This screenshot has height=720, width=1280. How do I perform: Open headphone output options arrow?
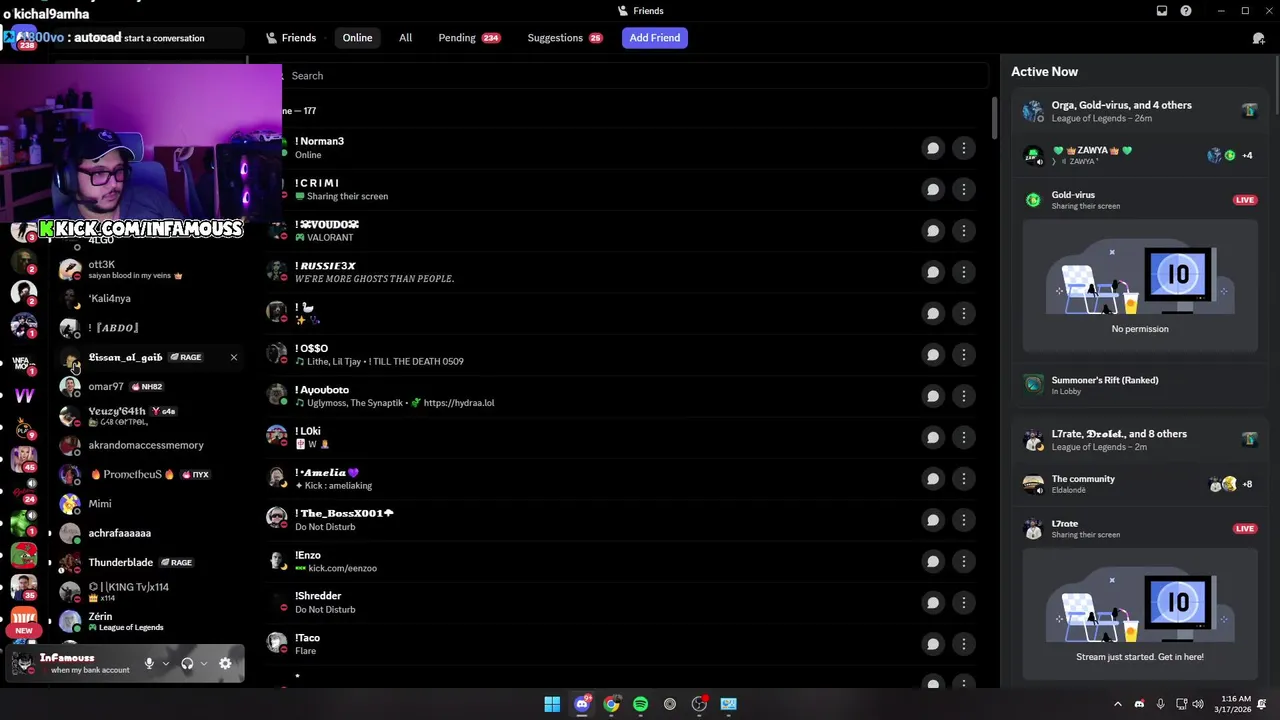click(204, 663)
